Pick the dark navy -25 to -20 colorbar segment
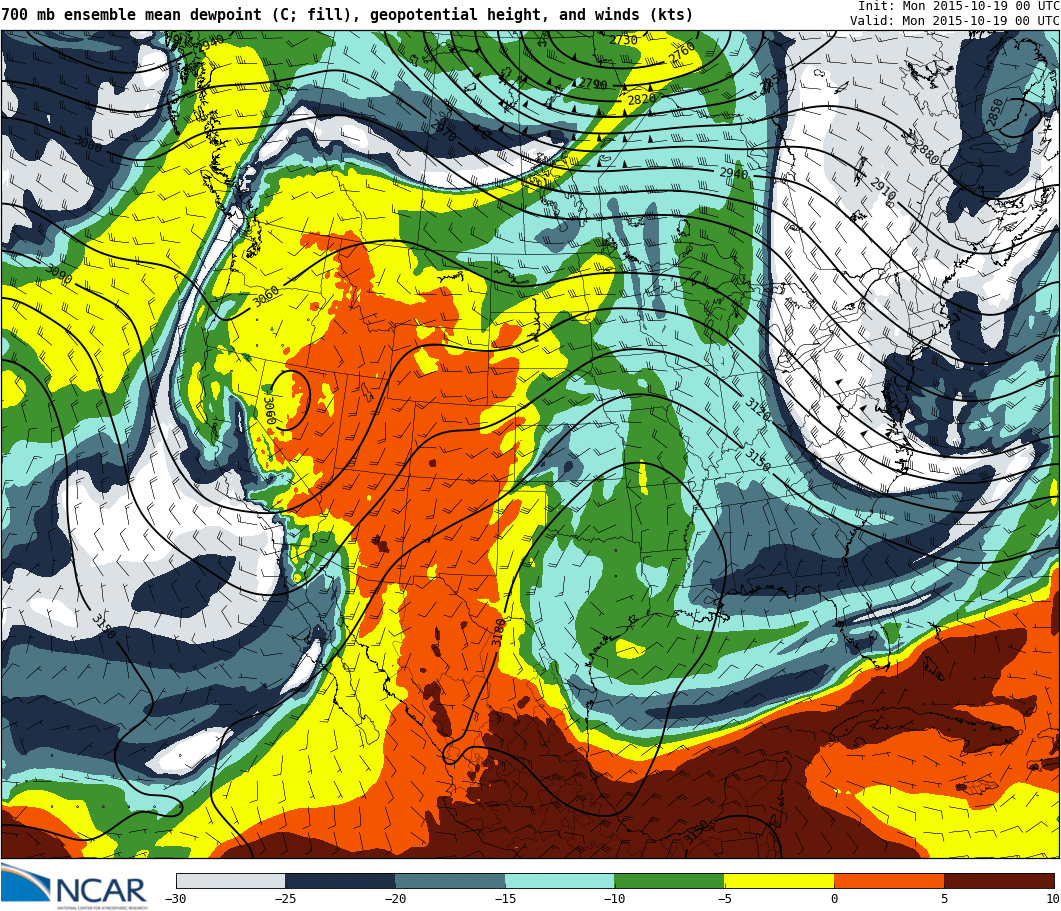1061x911 pixels. pos(340,881)
